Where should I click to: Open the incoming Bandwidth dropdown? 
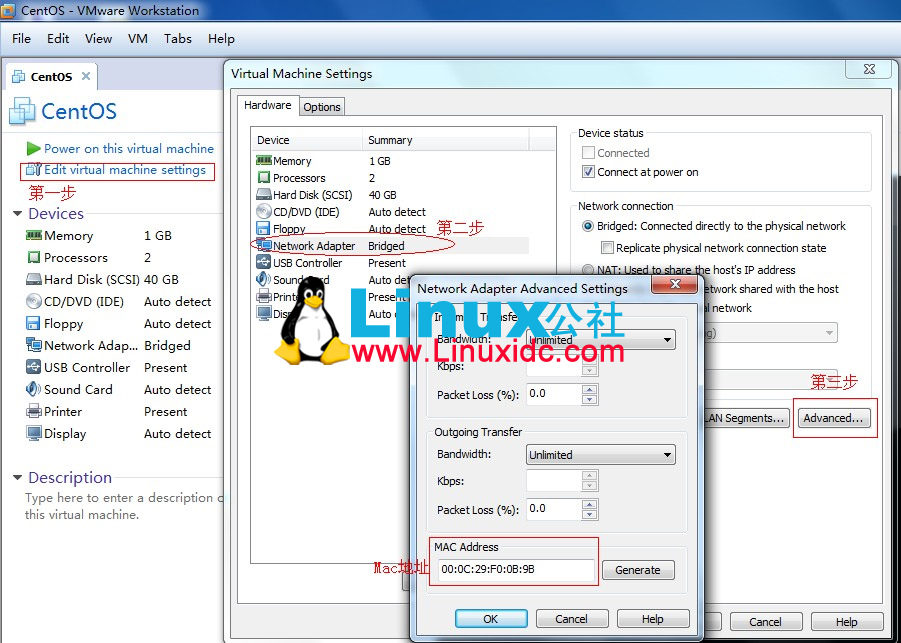click(600, 340)
